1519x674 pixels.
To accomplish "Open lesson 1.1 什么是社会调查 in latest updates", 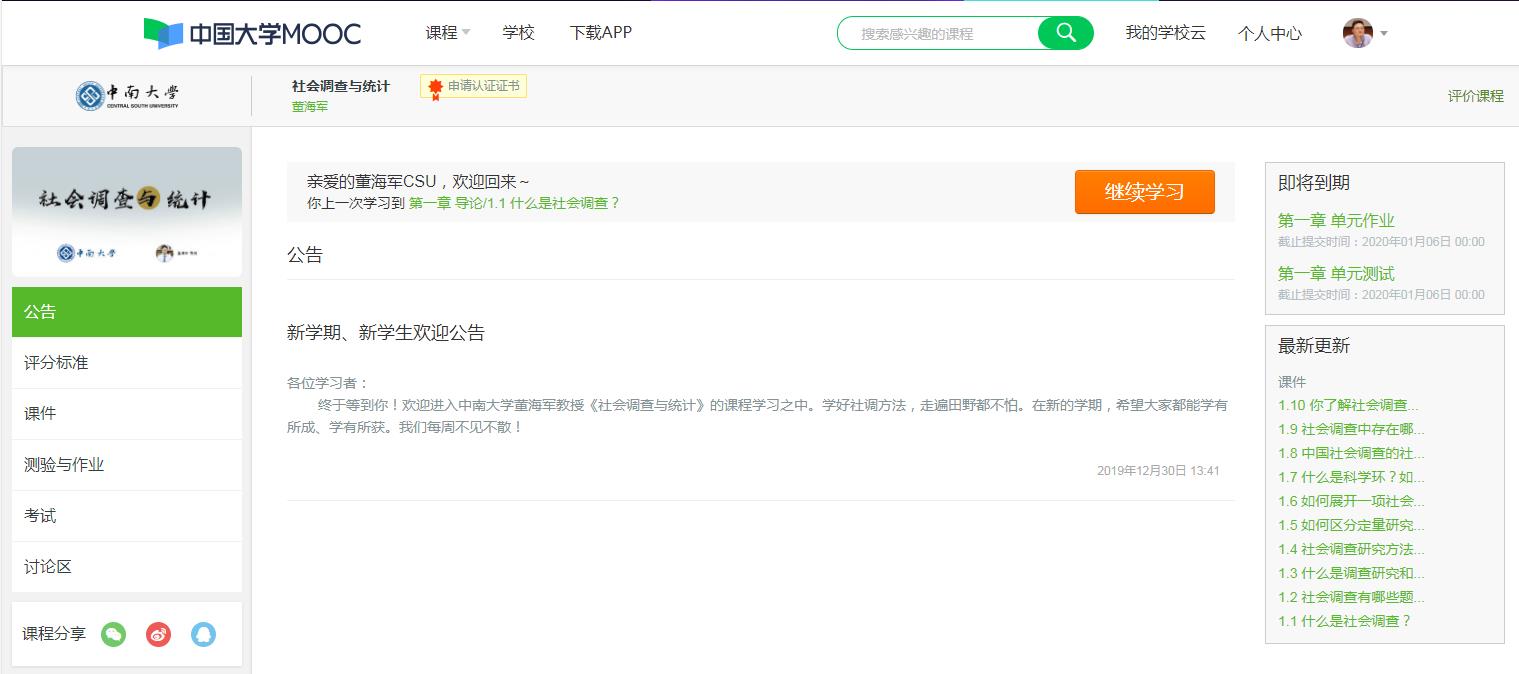I will [x=1344, y=621].
